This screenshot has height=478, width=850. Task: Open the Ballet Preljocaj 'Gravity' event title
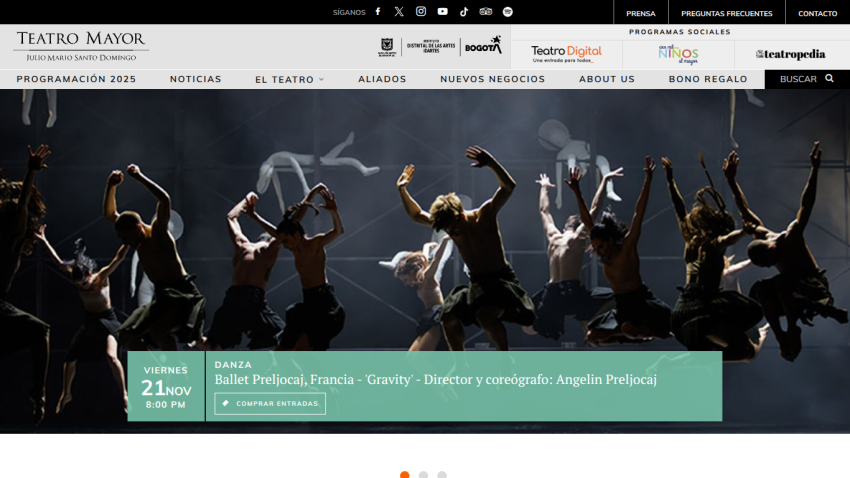coord(435,379)
